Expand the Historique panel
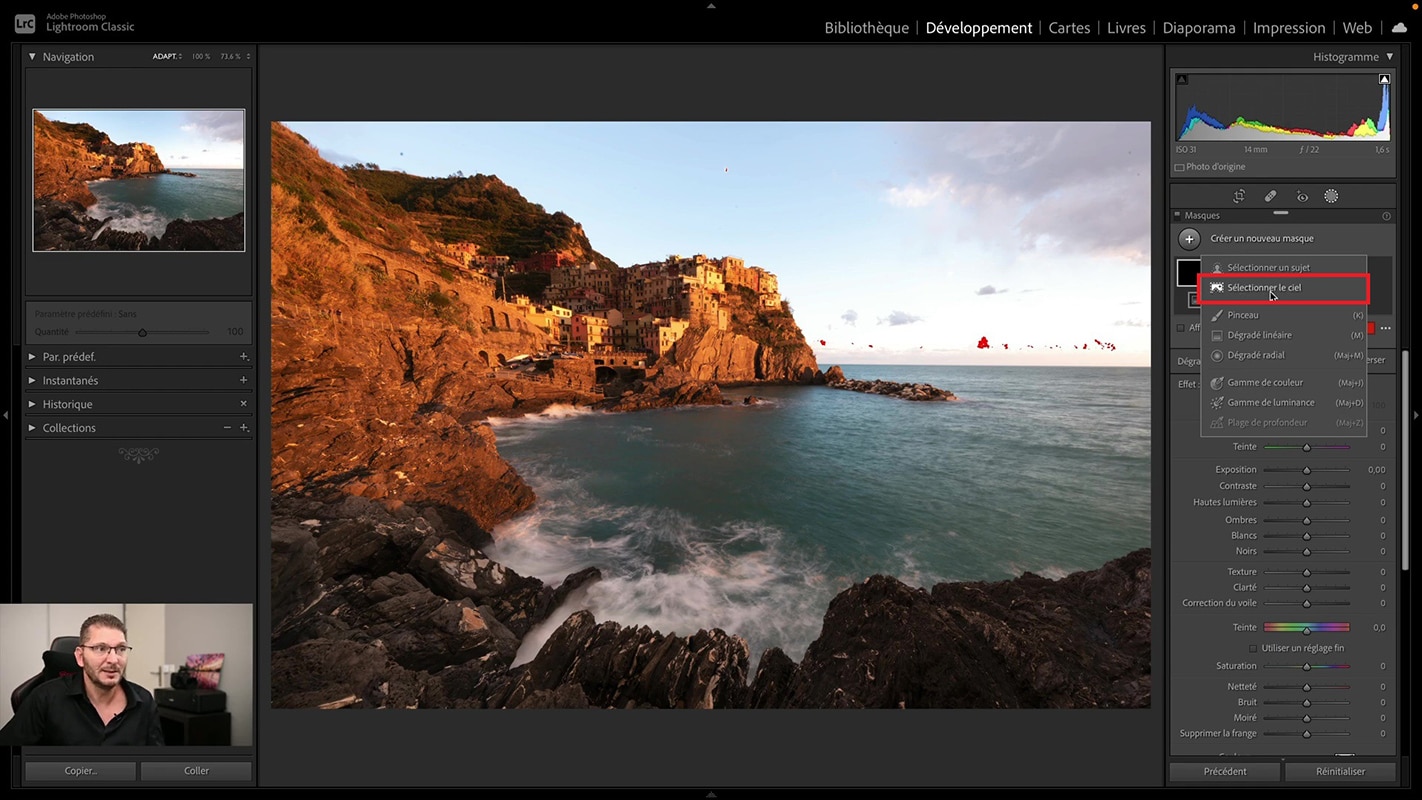1422x800 pixels. click(x=32, y=404)
